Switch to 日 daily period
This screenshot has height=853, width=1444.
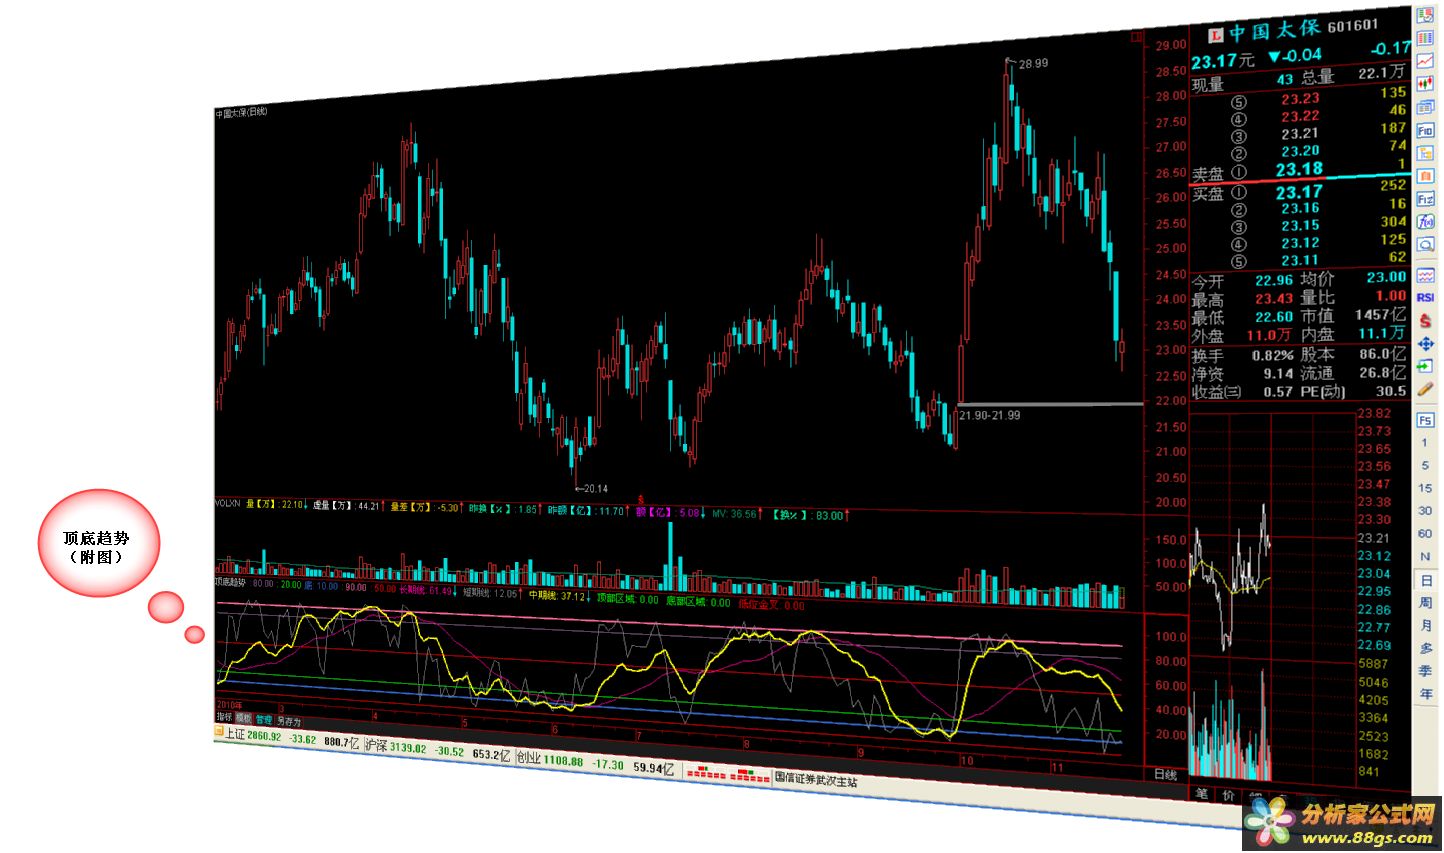[x=1426, y=580]
